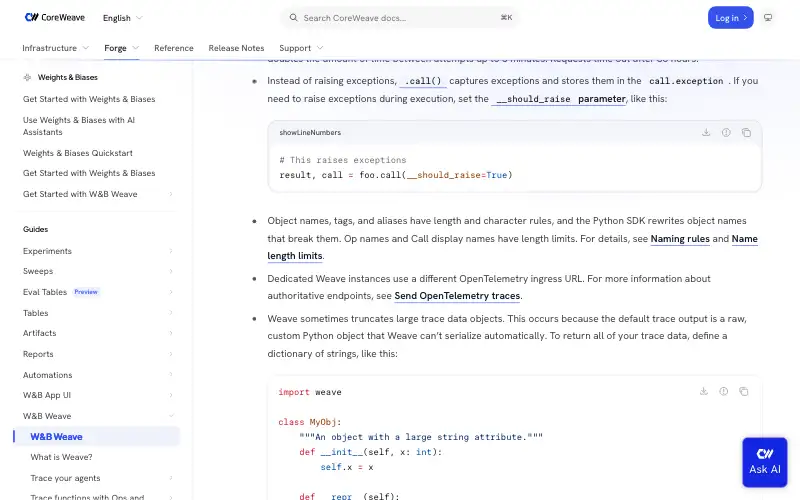Viewport: 800px width, 500px height.
Task: Select the highlighted W&B Weave page
Action: tap(97, 437)
